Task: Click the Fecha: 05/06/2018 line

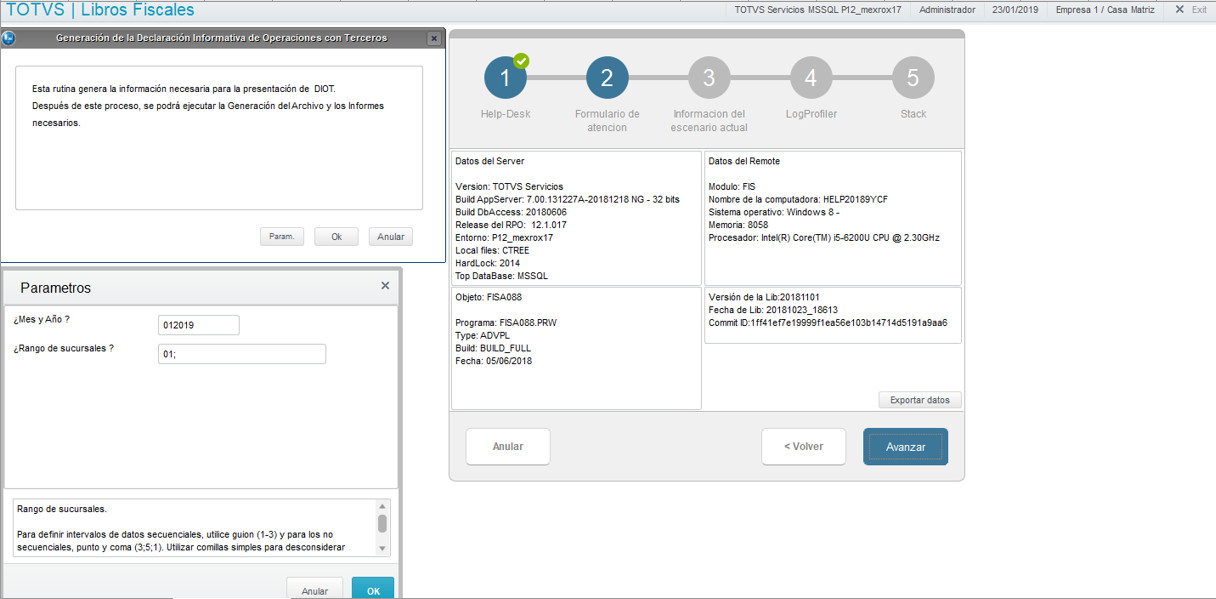Action: [493, 361]
